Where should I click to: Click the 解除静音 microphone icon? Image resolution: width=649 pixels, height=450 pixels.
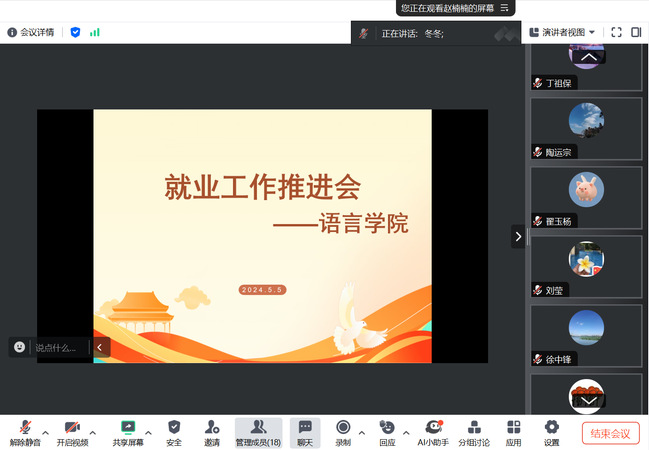pyautogui.click(x=25, y=428)
